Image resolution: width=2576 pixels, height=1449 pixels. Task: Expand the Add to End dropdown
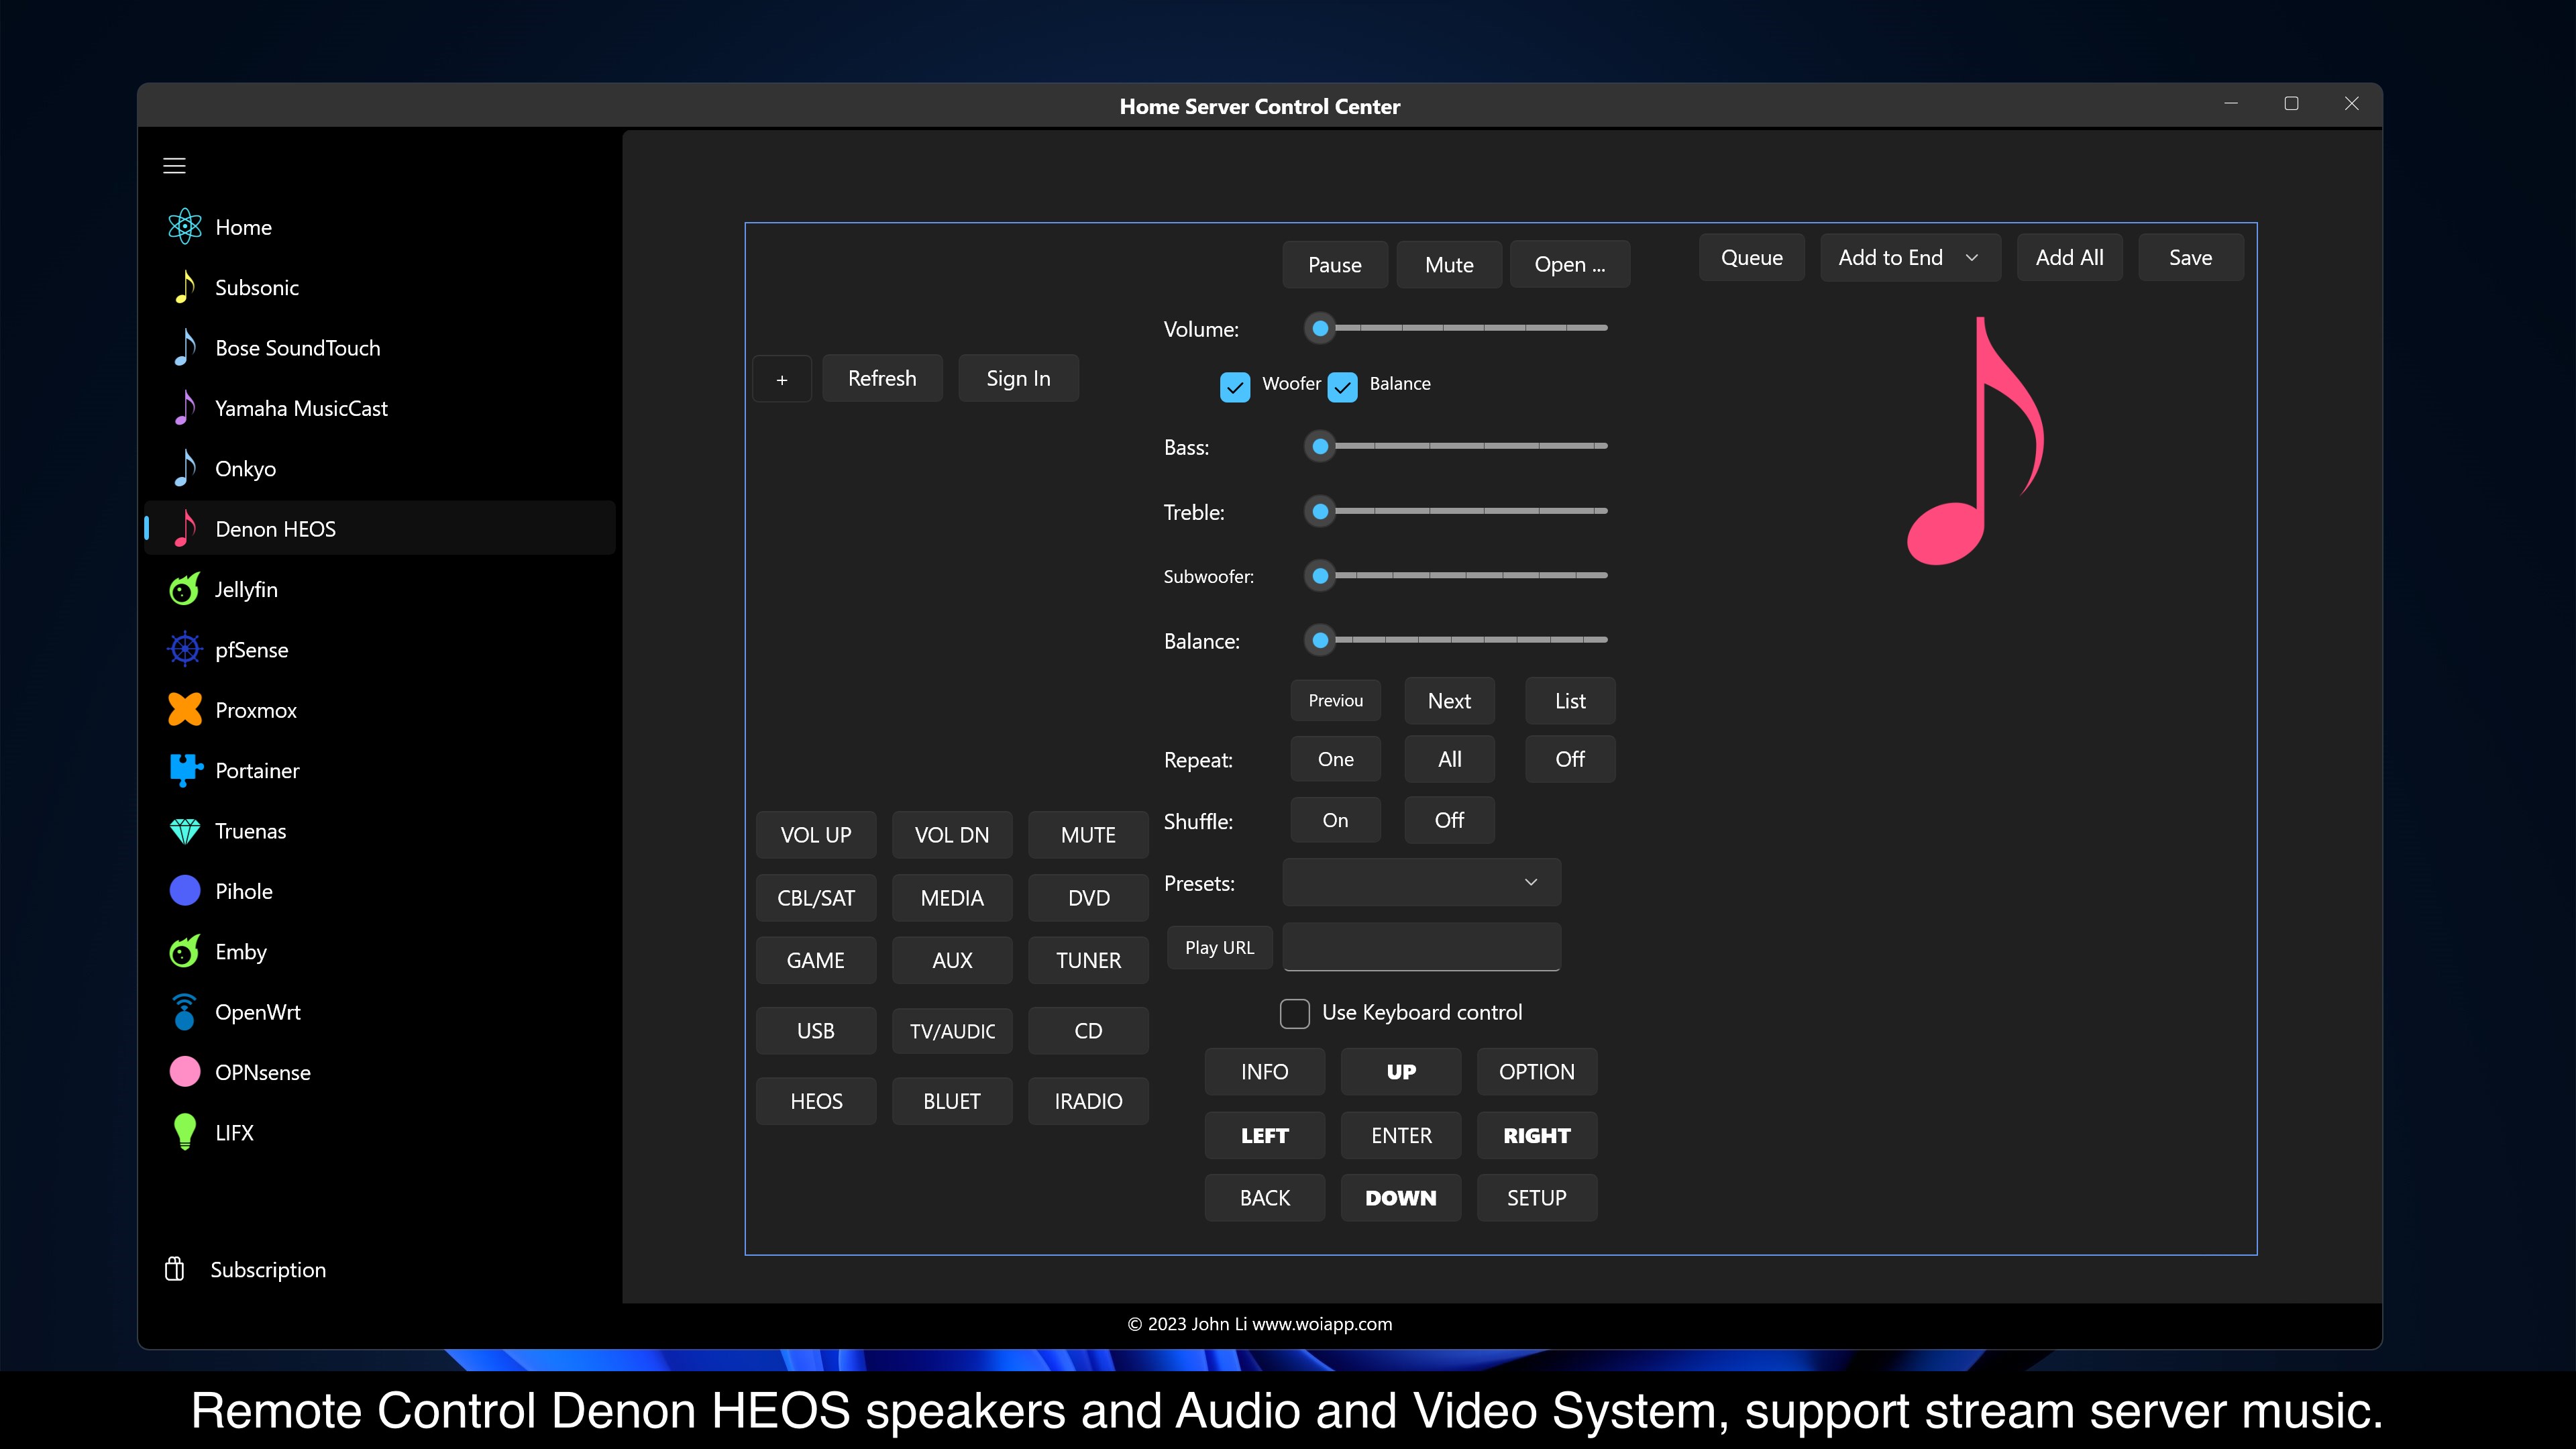(x=1909, y=258)
